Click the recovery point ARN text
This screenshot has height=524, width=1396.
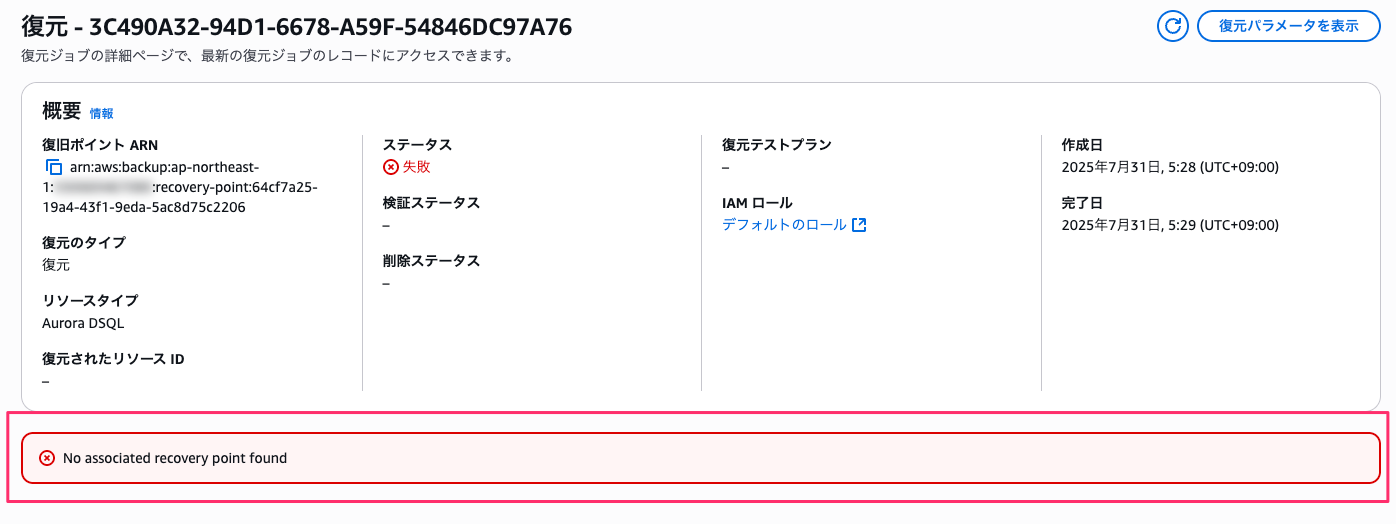point(181,187)
